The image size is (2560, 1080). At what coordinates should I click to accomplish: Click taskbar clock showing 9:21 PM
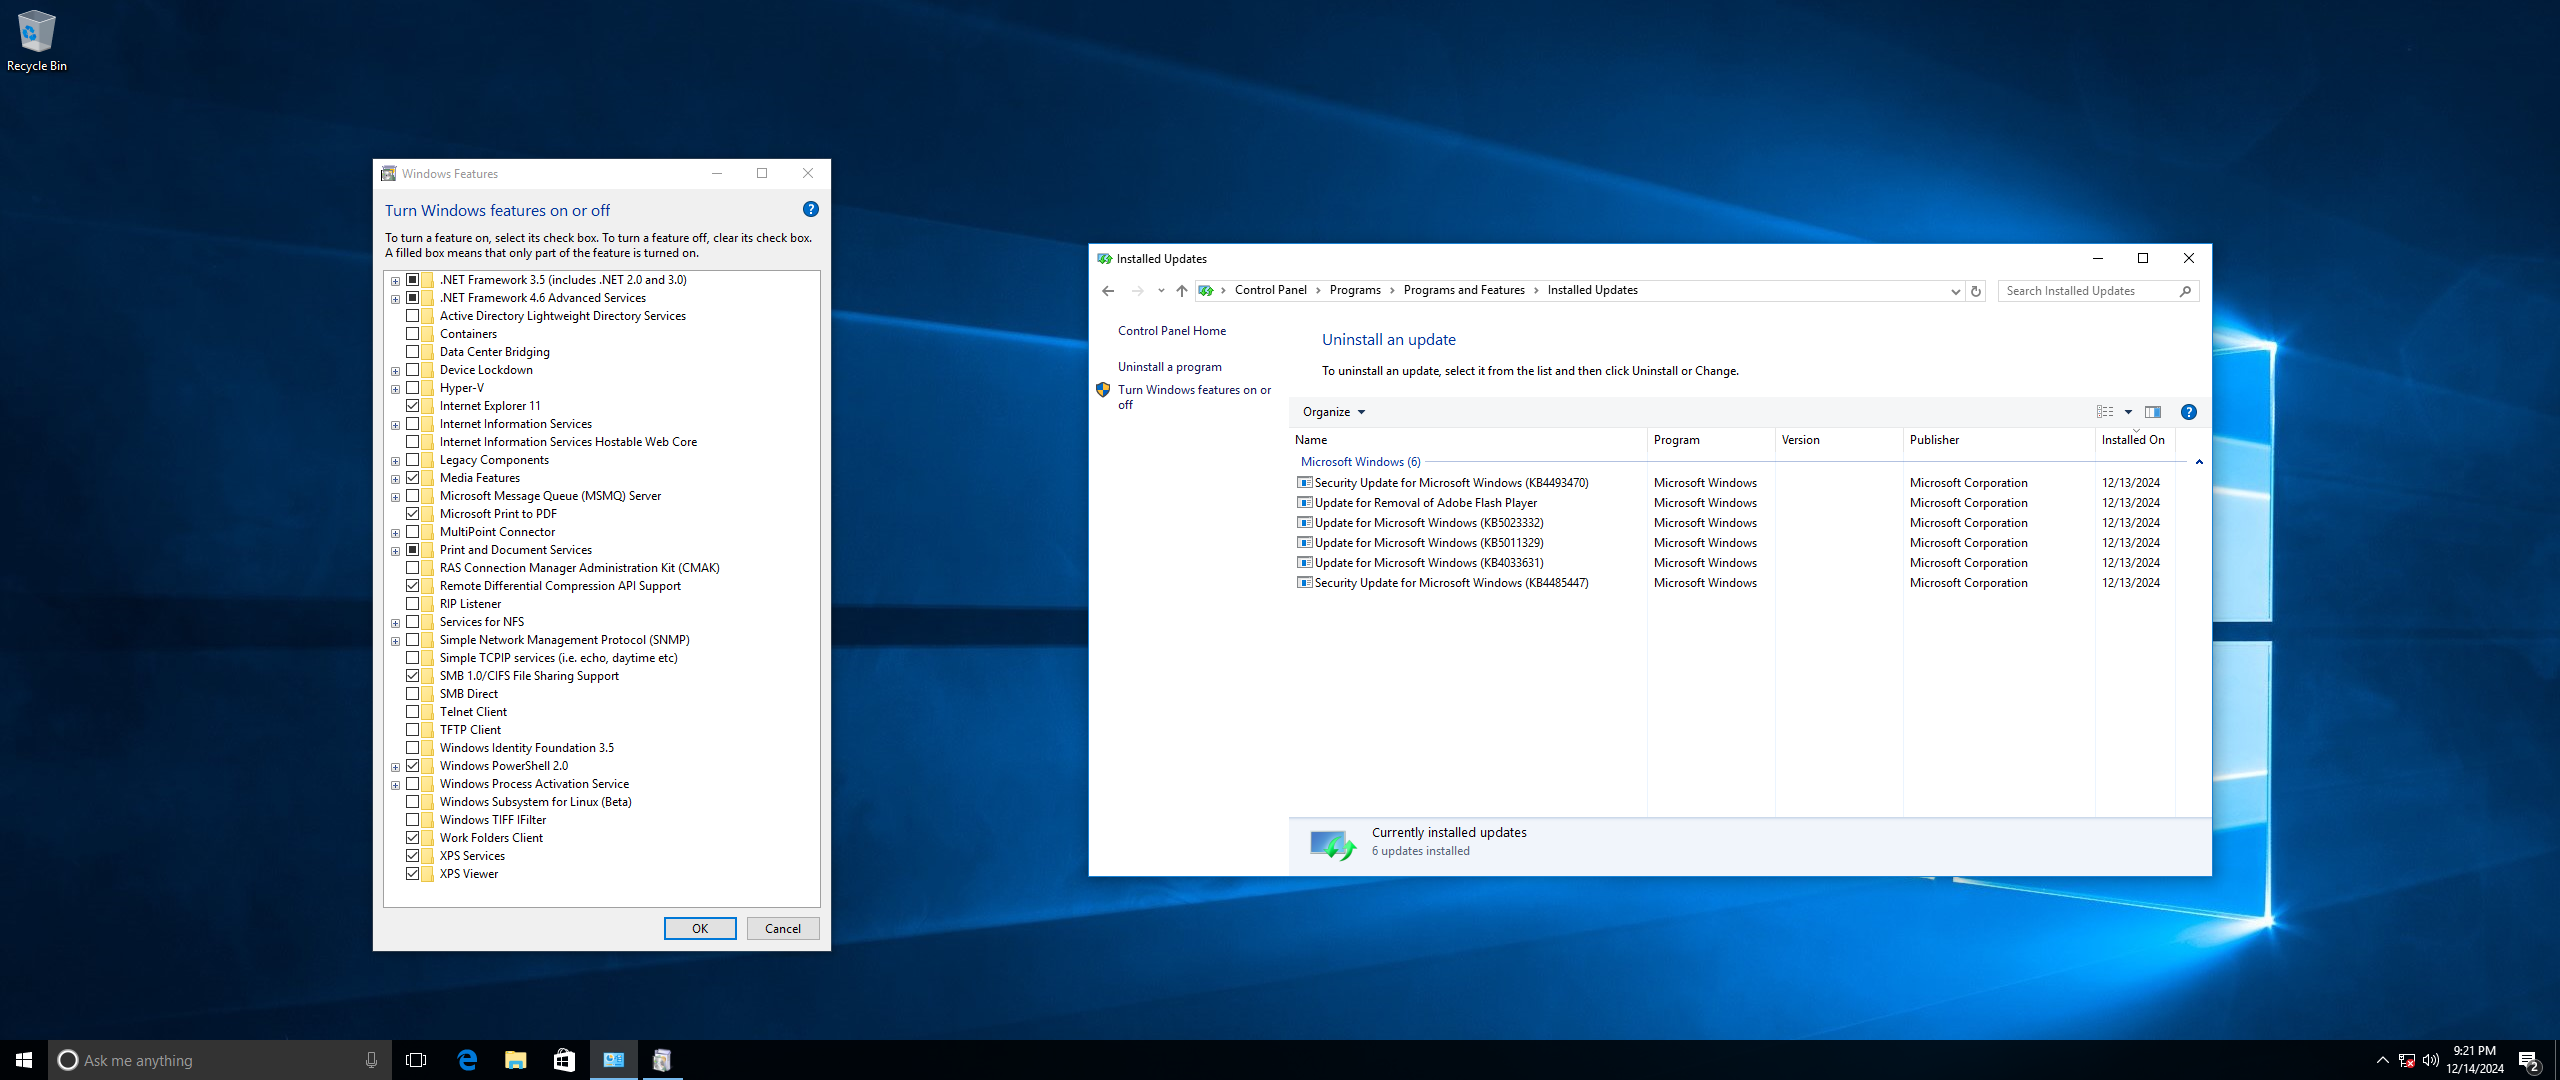(x=2475, y=1060)
